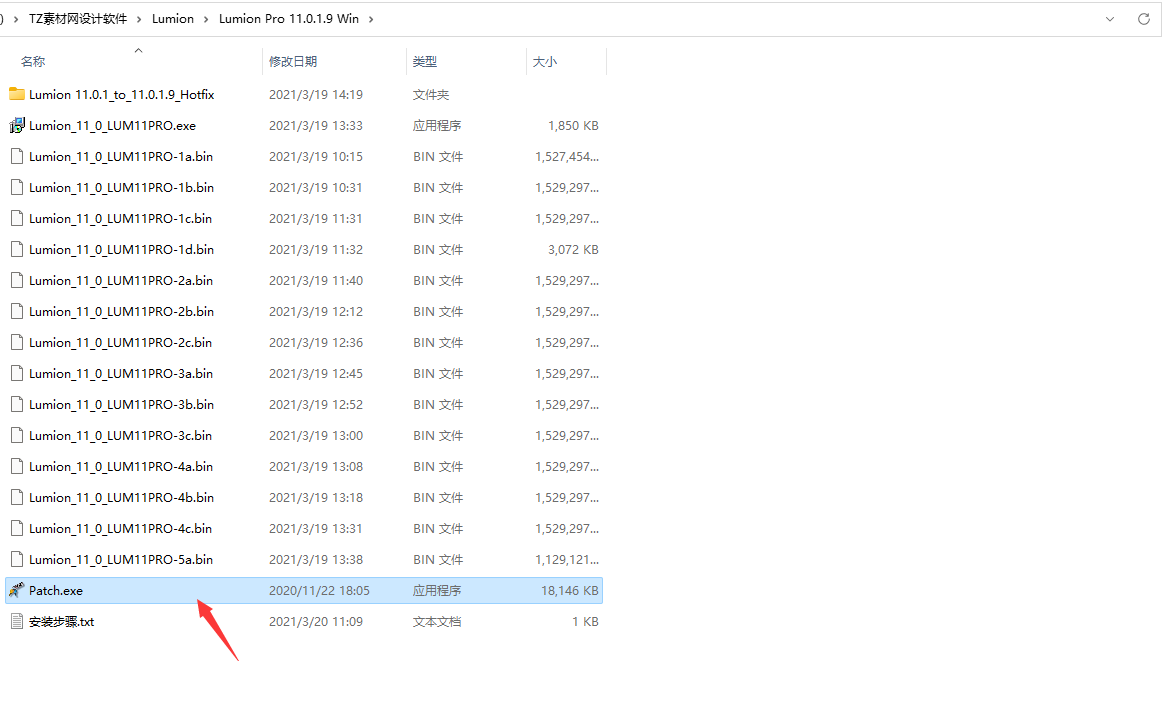Viewport: 1172px width, 705px height.
Task: Click the Lumion Pro 11.0.1.9 Win breadcrumb
Action: pos(289,19)
